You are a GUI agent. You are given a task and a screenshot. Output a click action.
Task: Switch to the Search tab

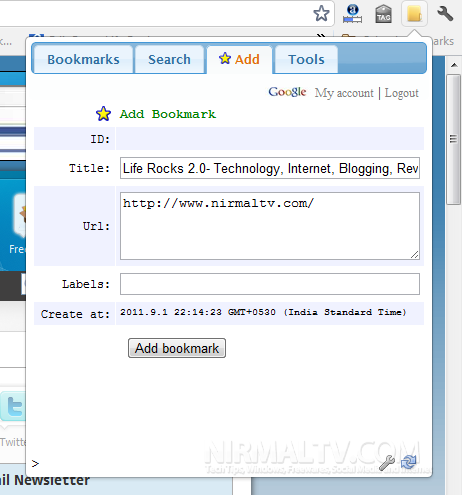pyautogui.click(x=169, y=59)
